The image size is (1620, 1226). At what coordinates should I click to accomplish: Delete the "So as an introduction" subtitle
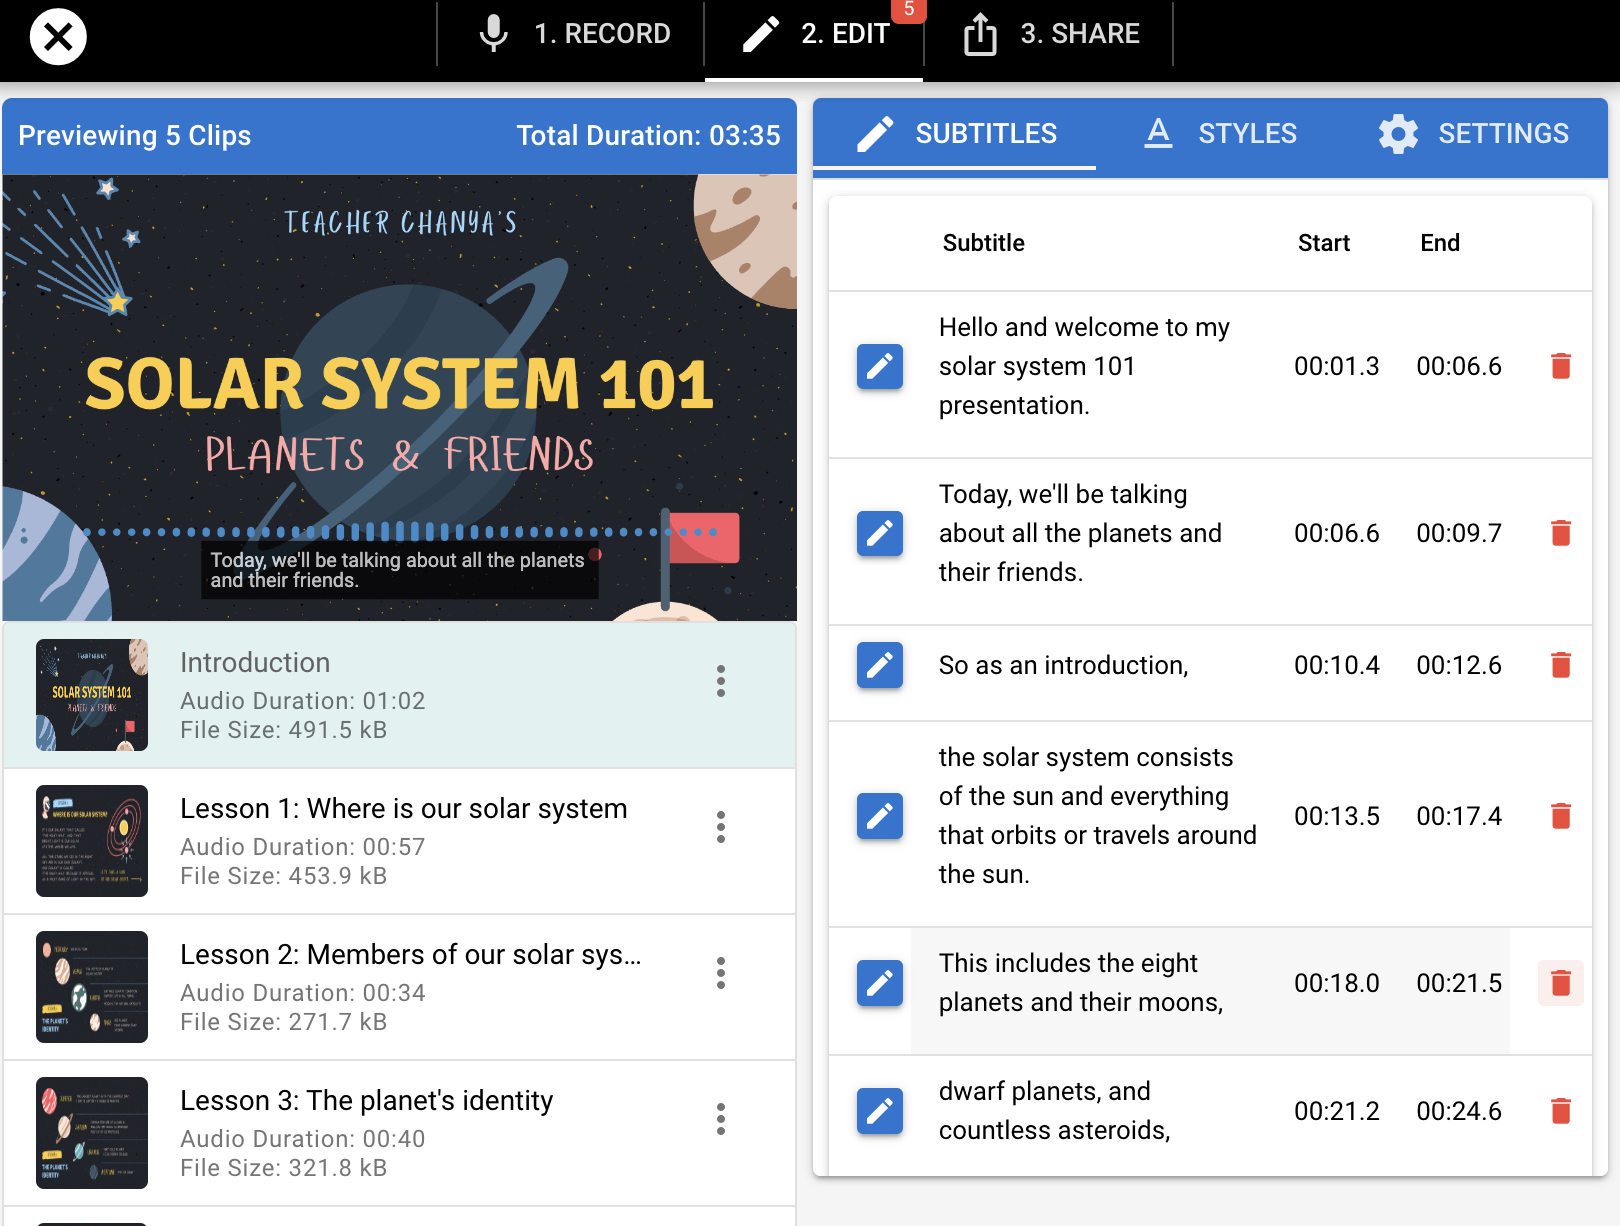pyautogui.click(x=1560, y=665)
